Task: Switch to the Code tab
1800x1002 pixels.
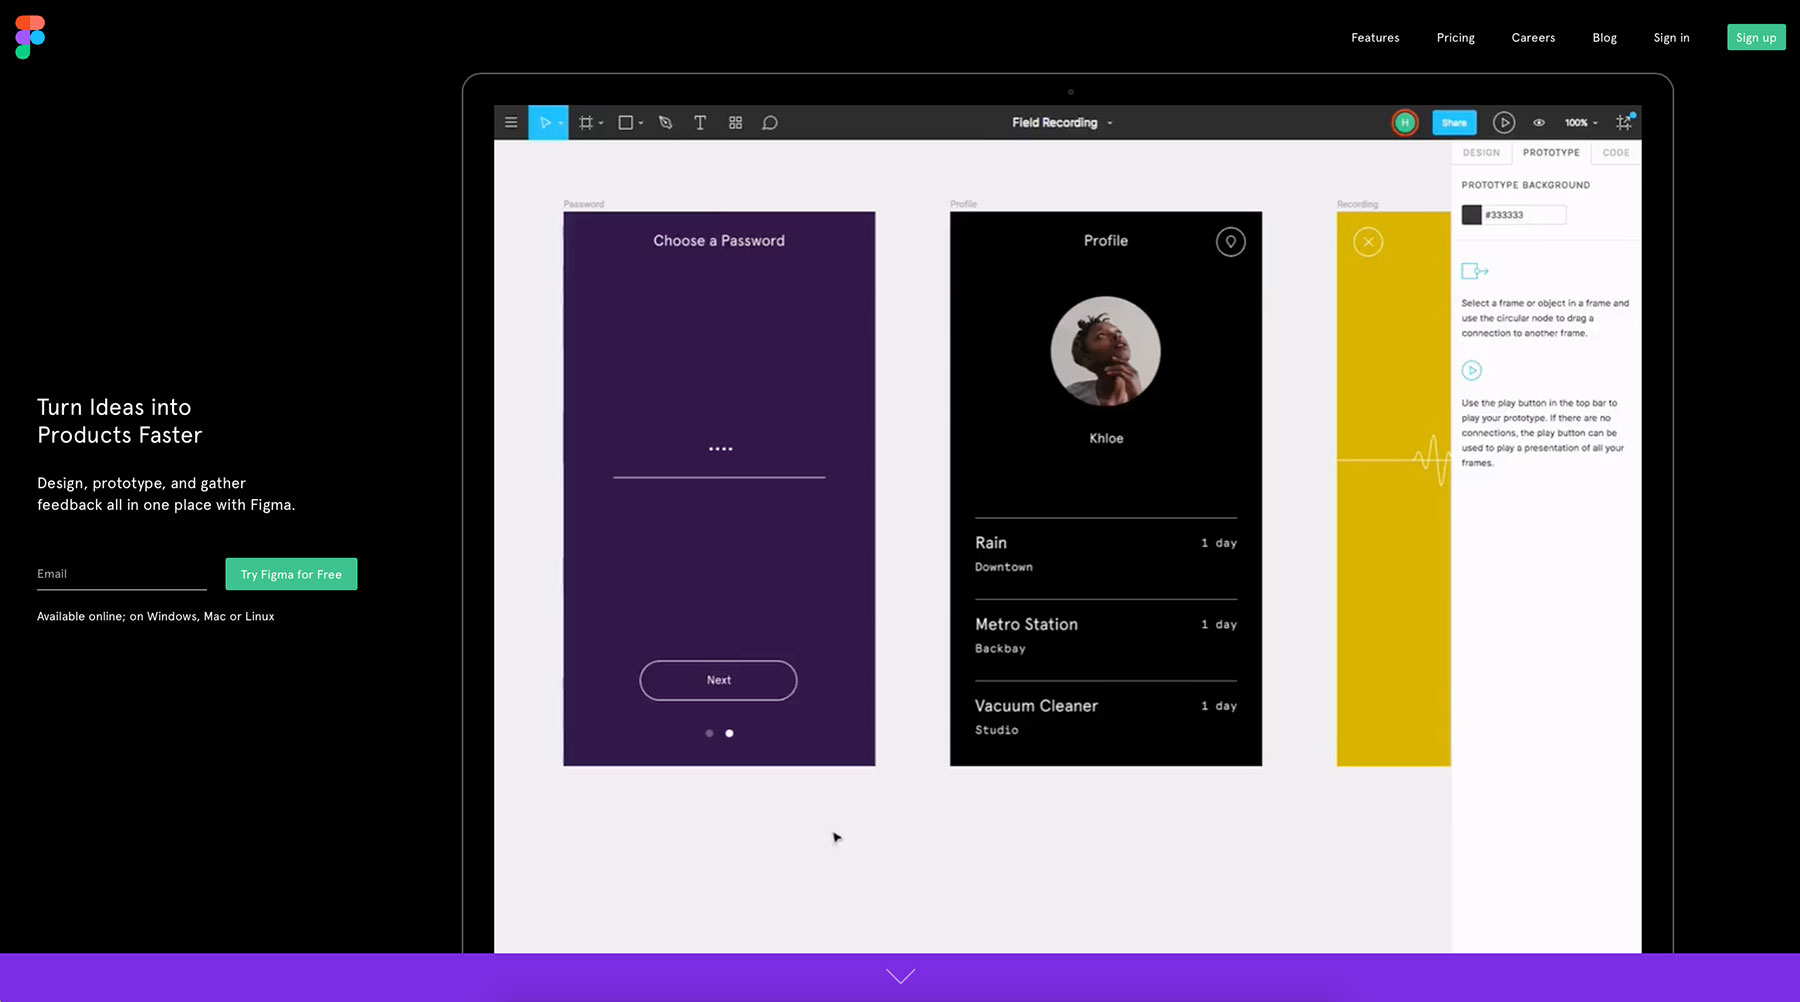Action: tap(1616, 153)
